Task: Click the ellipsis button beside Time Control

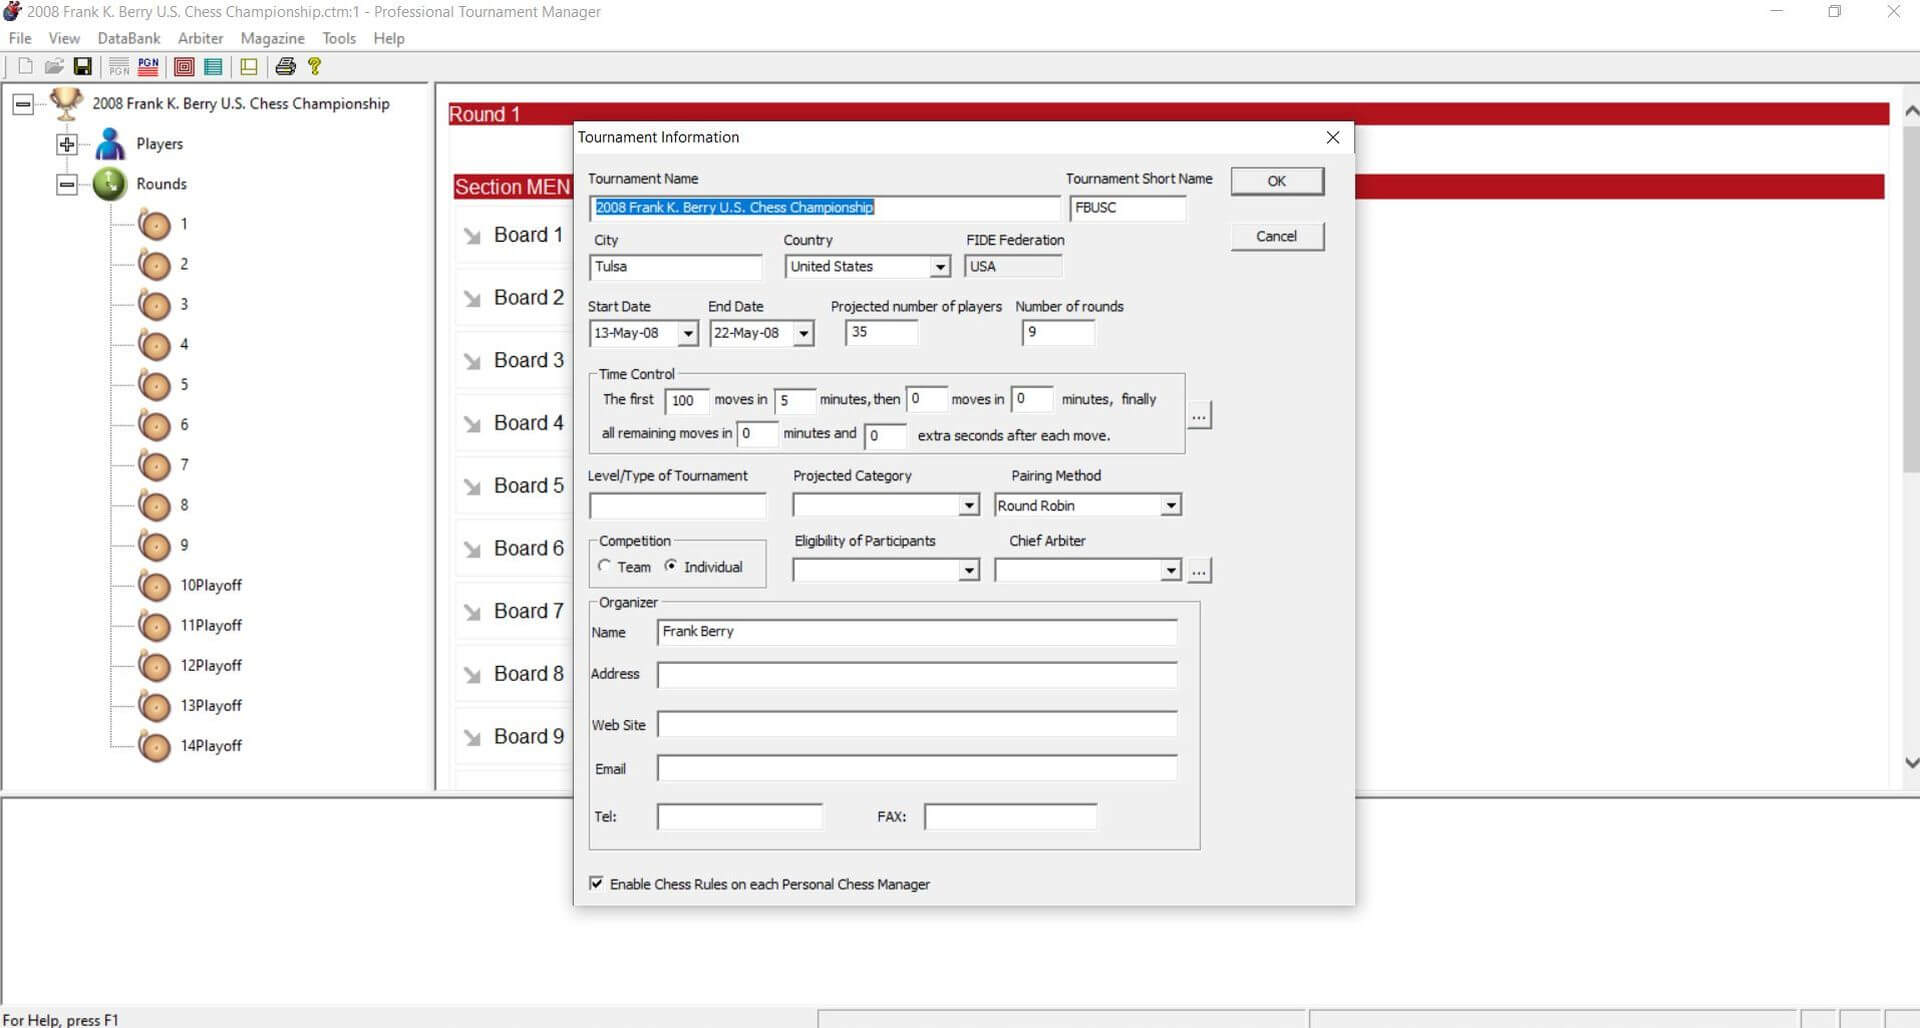Action: click(x=1199, y=415)
